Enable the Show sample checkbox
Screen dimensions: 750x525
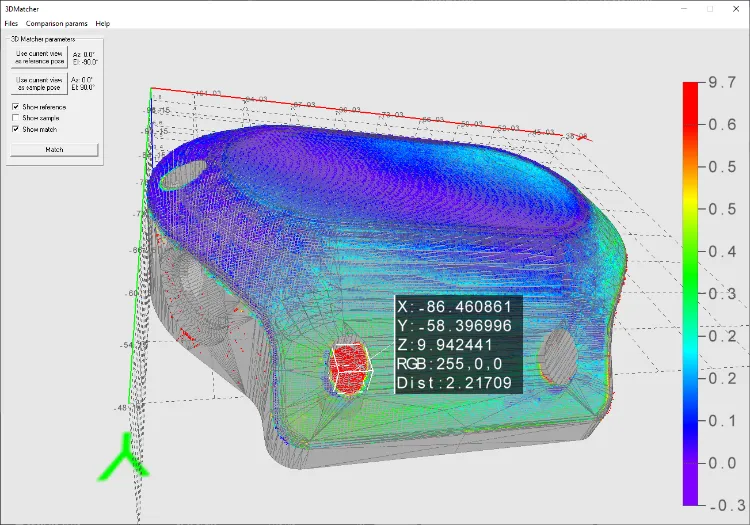coord(16,118)
